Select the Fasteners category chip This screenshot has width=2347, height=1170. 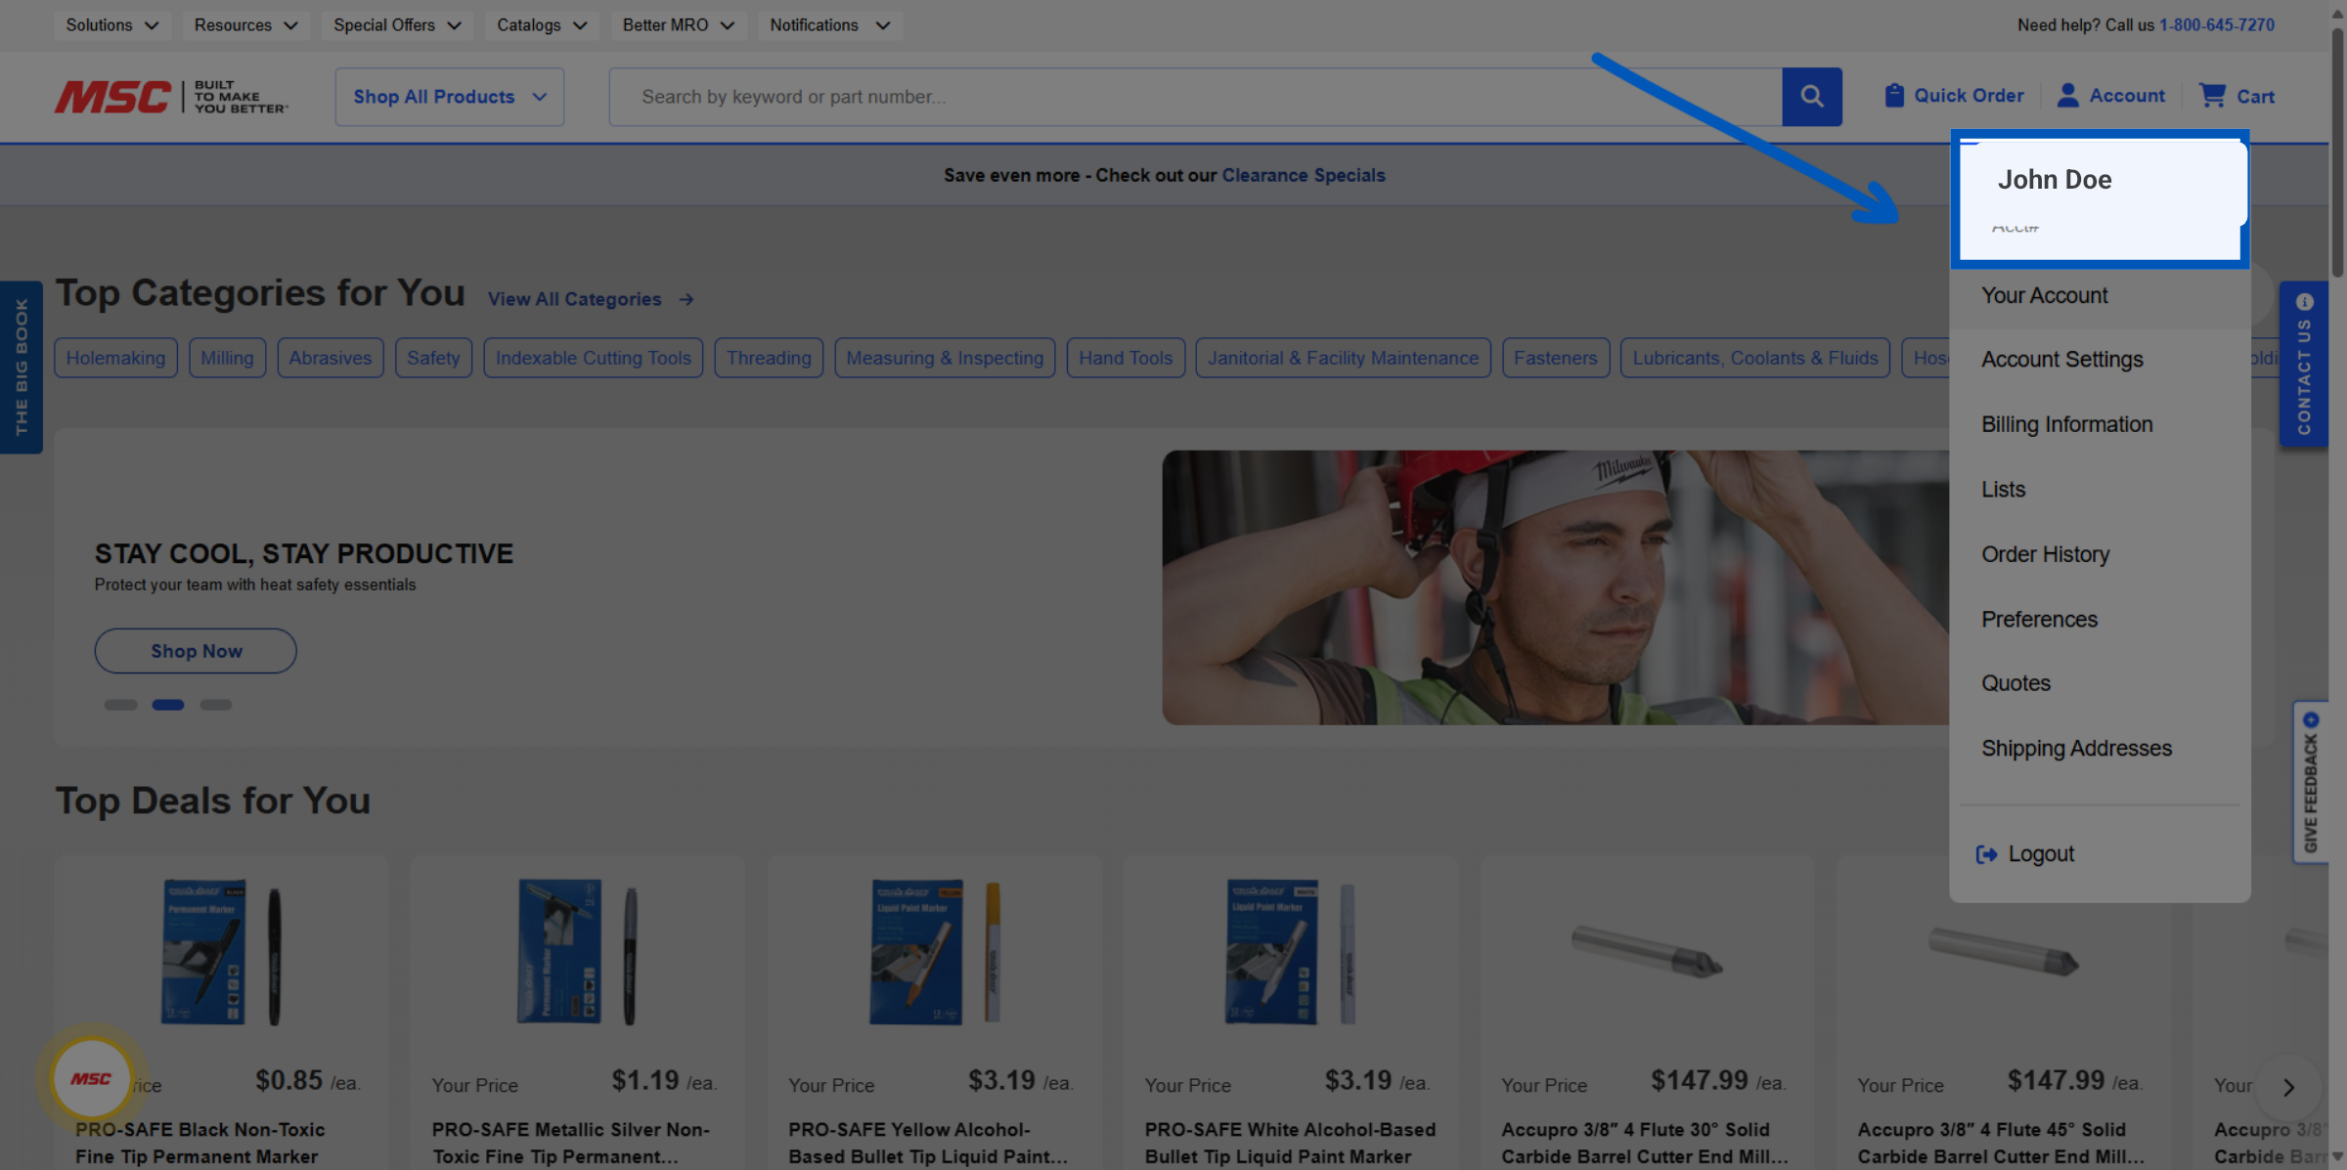tap(1556, 358)
